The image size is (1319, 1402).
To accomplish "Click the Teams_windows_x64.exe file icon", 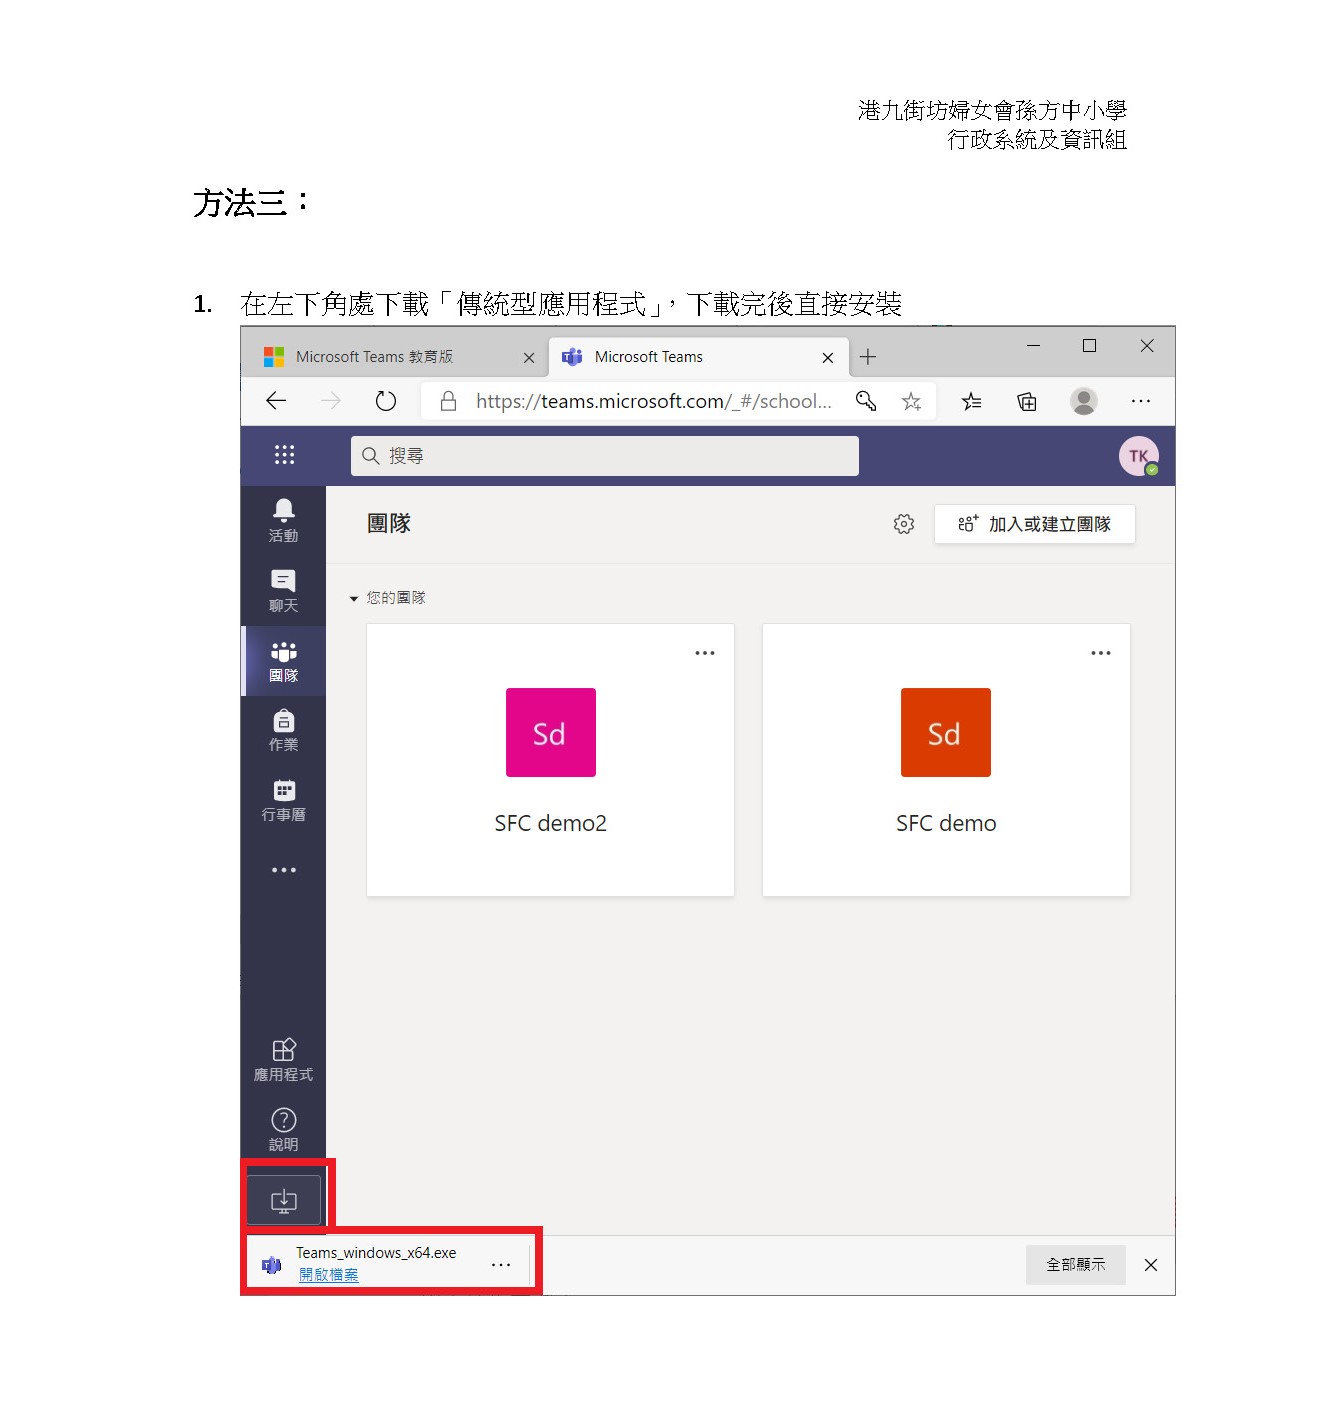I will [271, 1265].
